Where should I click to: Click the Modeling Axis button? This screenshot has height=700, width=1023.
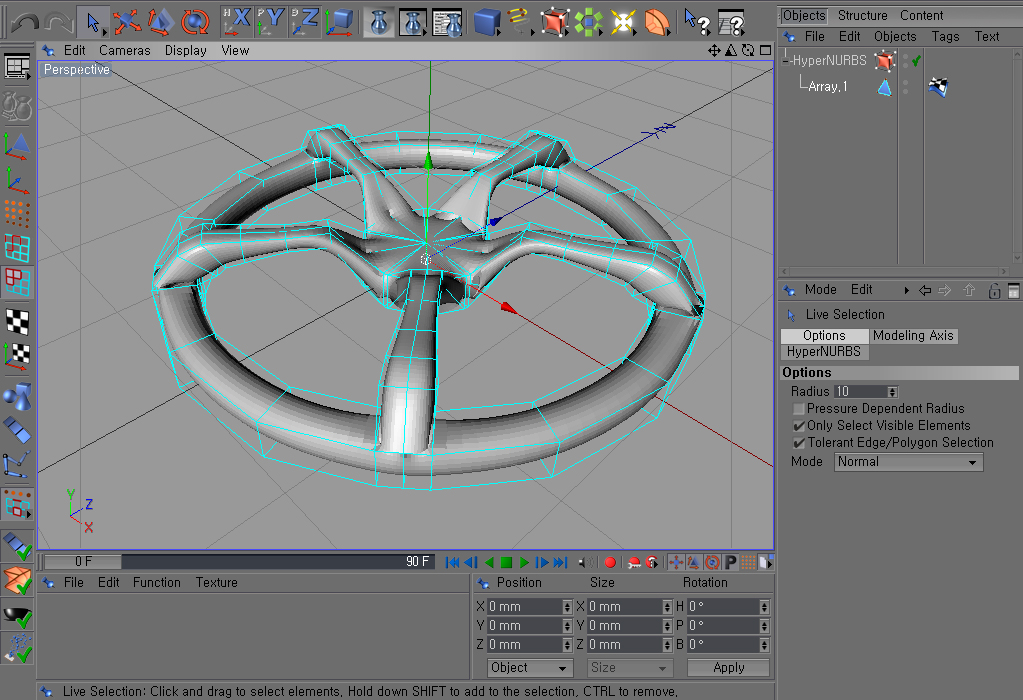click(x=913, y=335)
